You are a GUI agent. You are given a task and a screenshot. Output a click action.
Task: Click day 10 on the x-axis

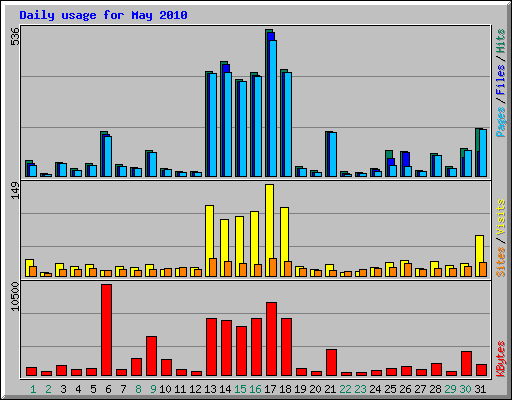click(x=165, y=389)
